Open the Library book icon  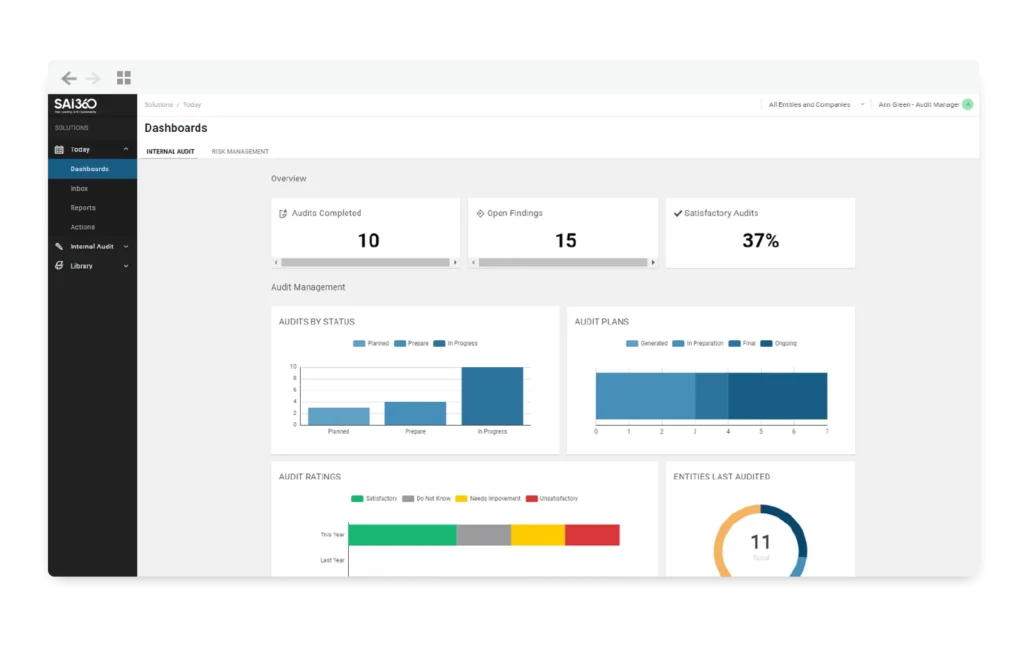[60, 266]
